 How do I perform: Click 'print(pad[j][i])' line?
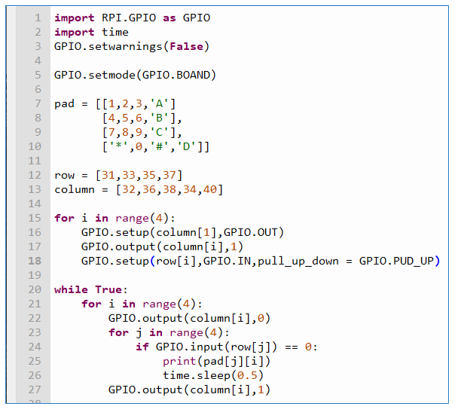pyautogui.click(x=216, y=361)
